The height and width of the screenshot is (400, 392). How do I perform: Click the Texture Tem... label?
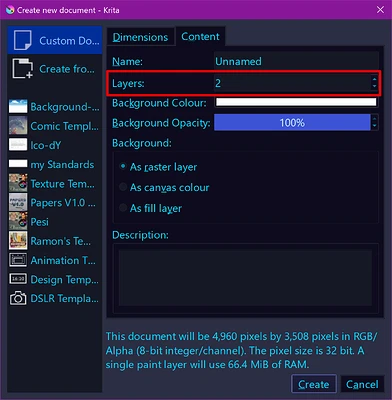pyautogui.click(x=62, y=184)
